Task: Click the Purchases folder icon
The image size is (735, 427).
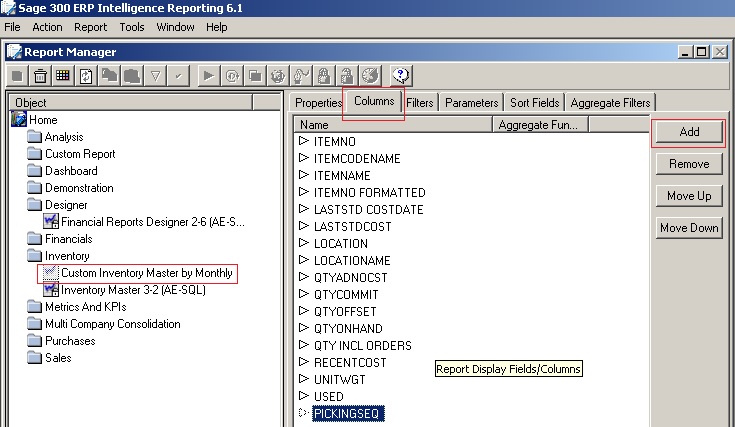Action: [x=34, y=341]
